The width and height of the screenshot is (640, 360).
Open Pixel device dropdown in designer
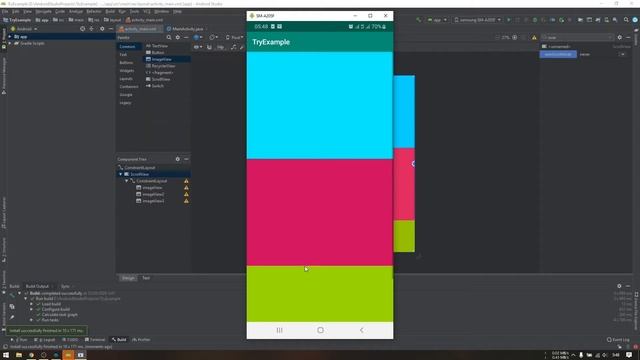234,37
